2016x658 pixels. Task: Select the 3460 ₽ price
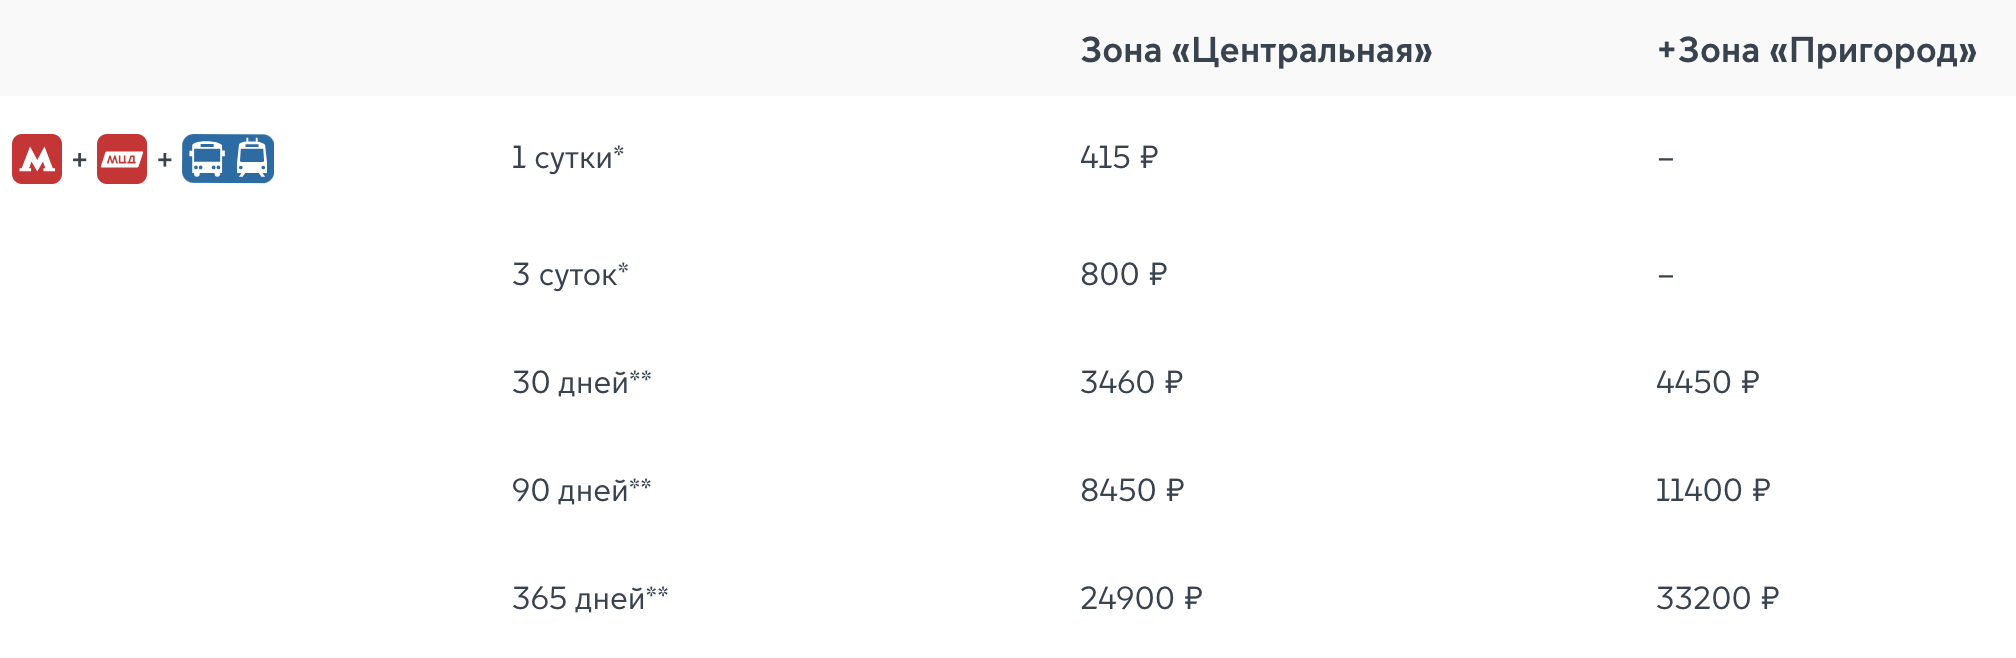1131,382
